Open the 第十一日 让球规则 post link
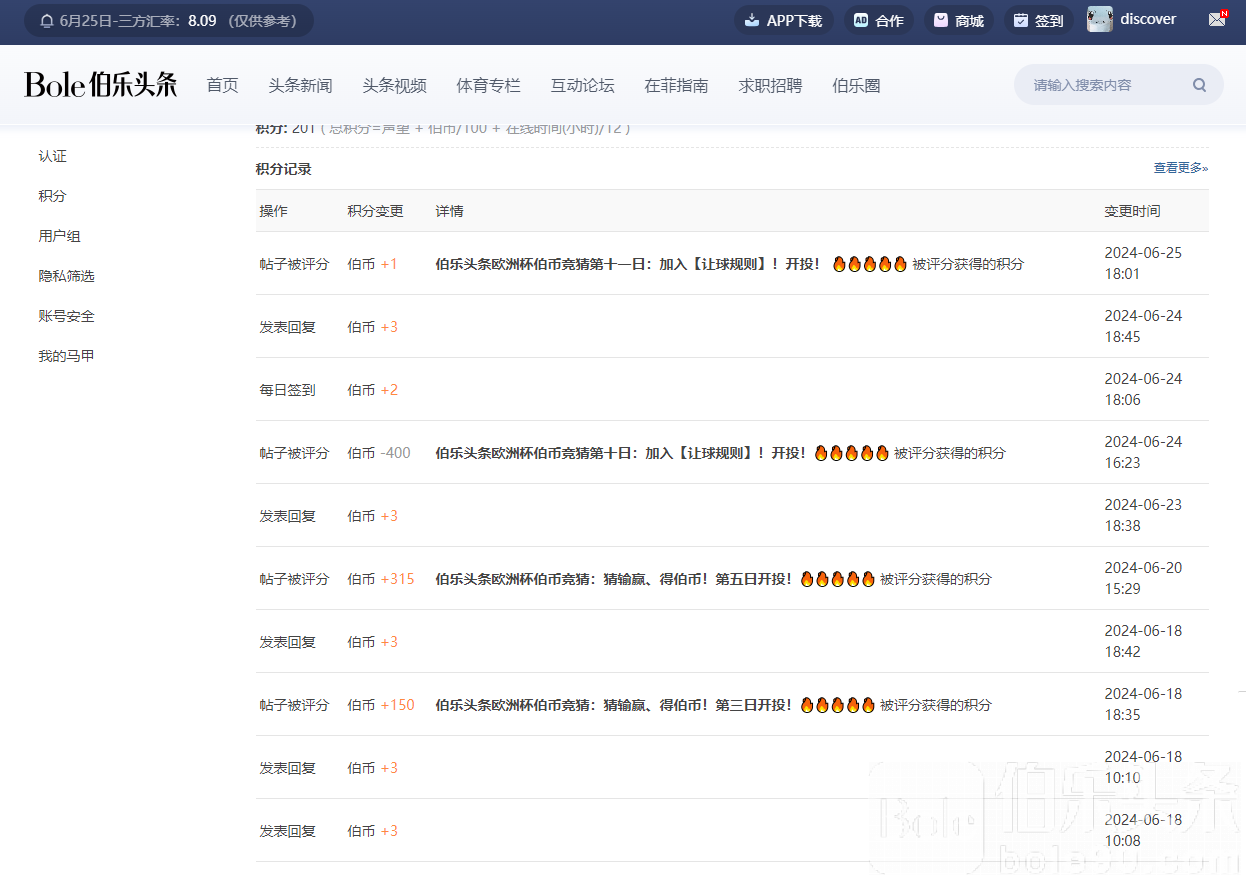 tap(627, 264)
